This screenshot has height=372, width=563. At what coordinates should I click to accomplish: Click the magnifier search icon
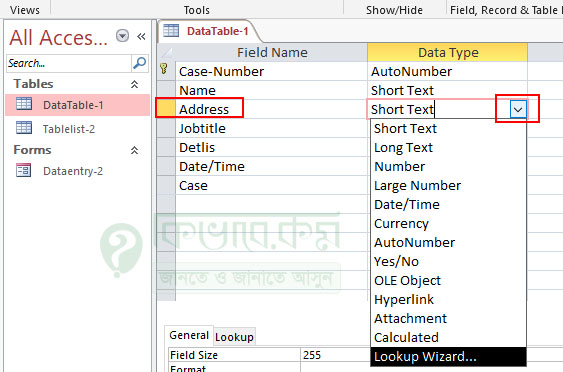point(140,63)
